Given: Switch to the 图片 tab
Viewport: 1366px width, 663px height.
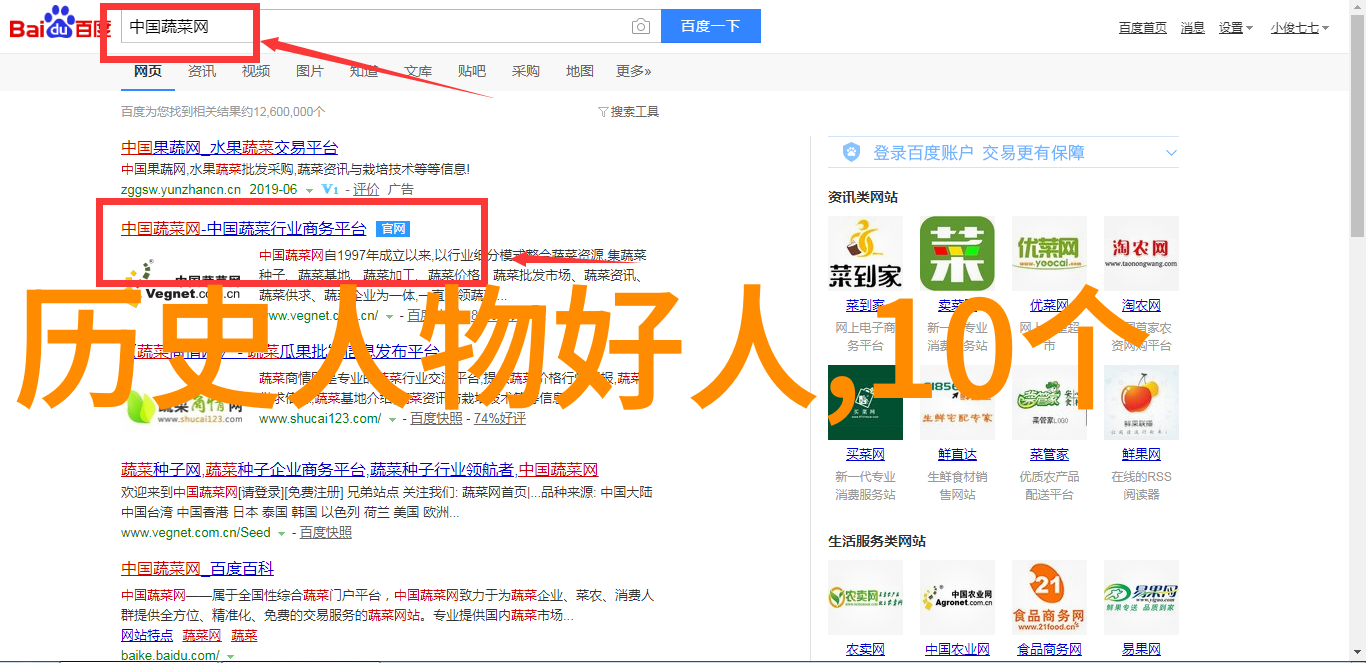Looking at the screenshot, I should [310, 71].
